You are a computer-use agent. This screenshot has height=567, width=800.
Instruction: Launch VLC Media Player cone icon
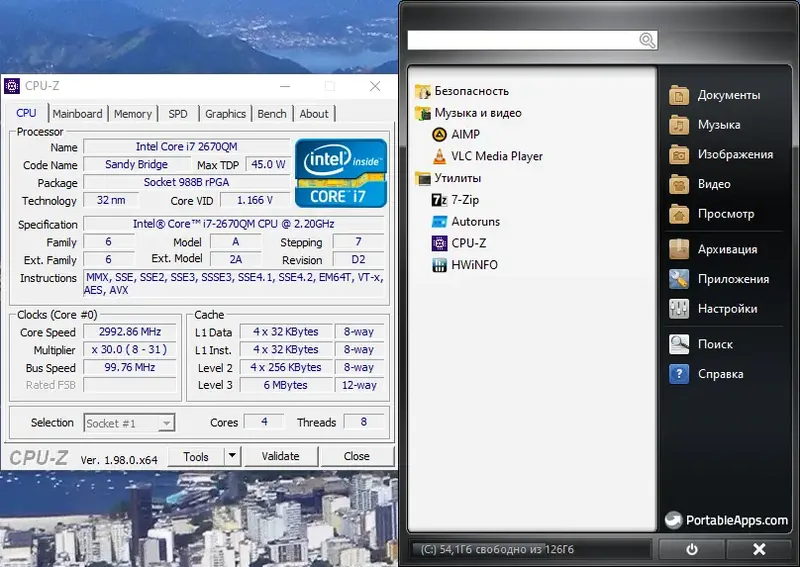(x=439, y=156)
